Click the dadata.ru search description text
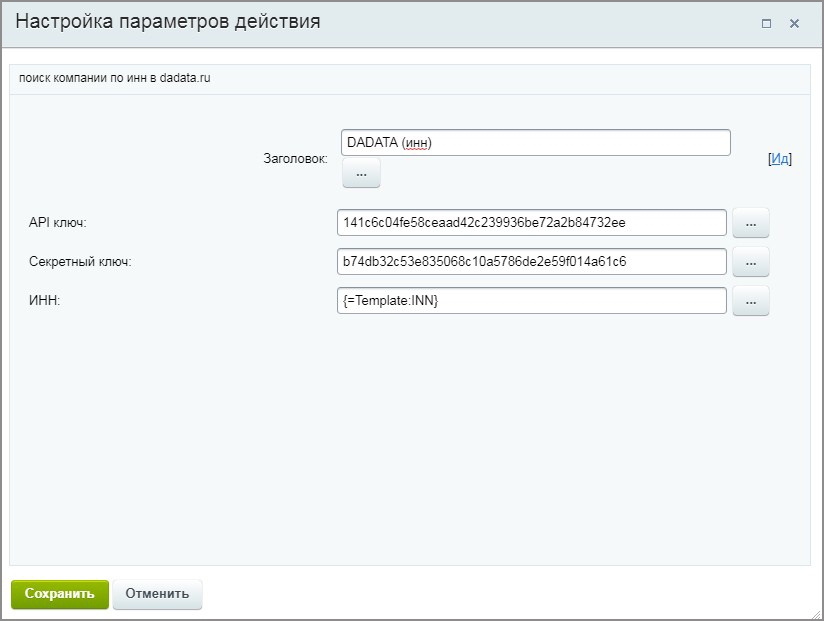 tap(115, 78)
